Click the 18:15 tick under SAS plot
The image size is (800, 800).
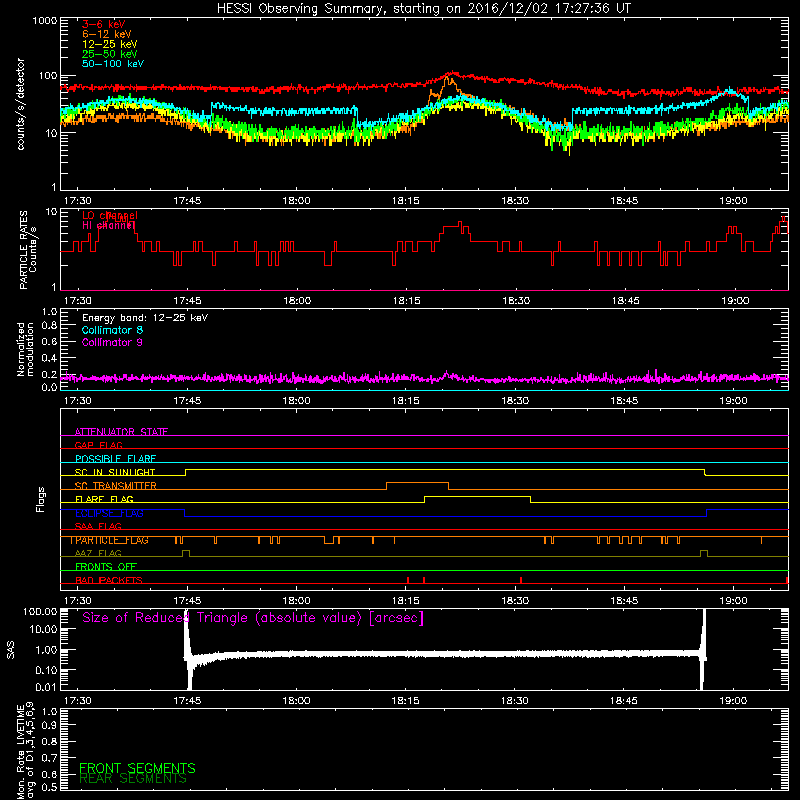coord(405,701)
